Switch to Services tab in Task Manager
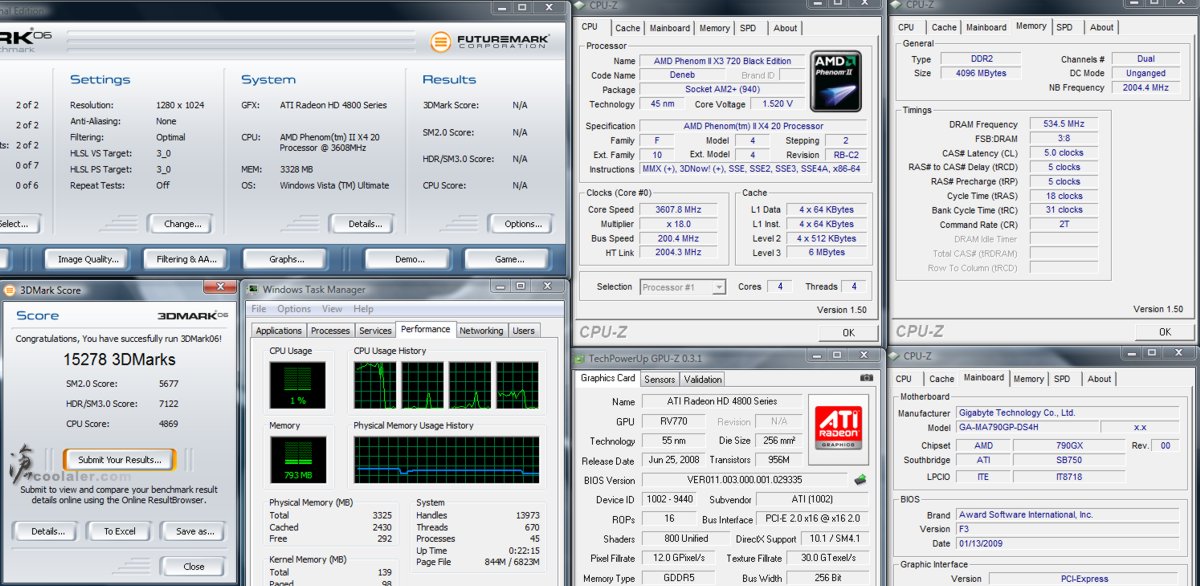This screenshot has width=1200, height=586. pyautogui.click(x=375, y=331)
